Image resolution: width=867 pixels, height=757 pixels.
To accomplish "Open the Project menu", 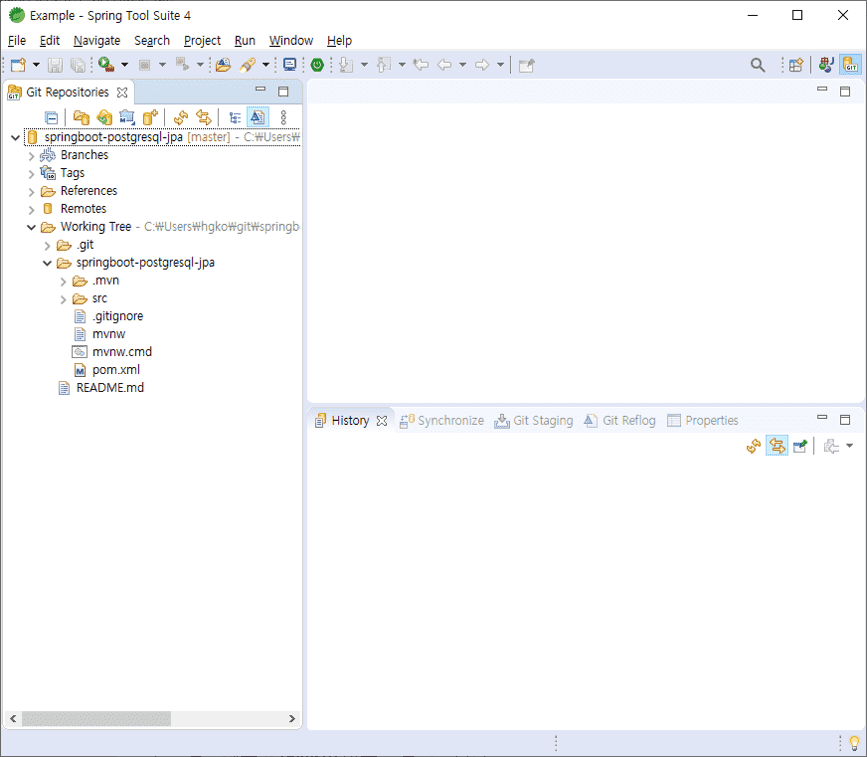I will click(202, 40).
